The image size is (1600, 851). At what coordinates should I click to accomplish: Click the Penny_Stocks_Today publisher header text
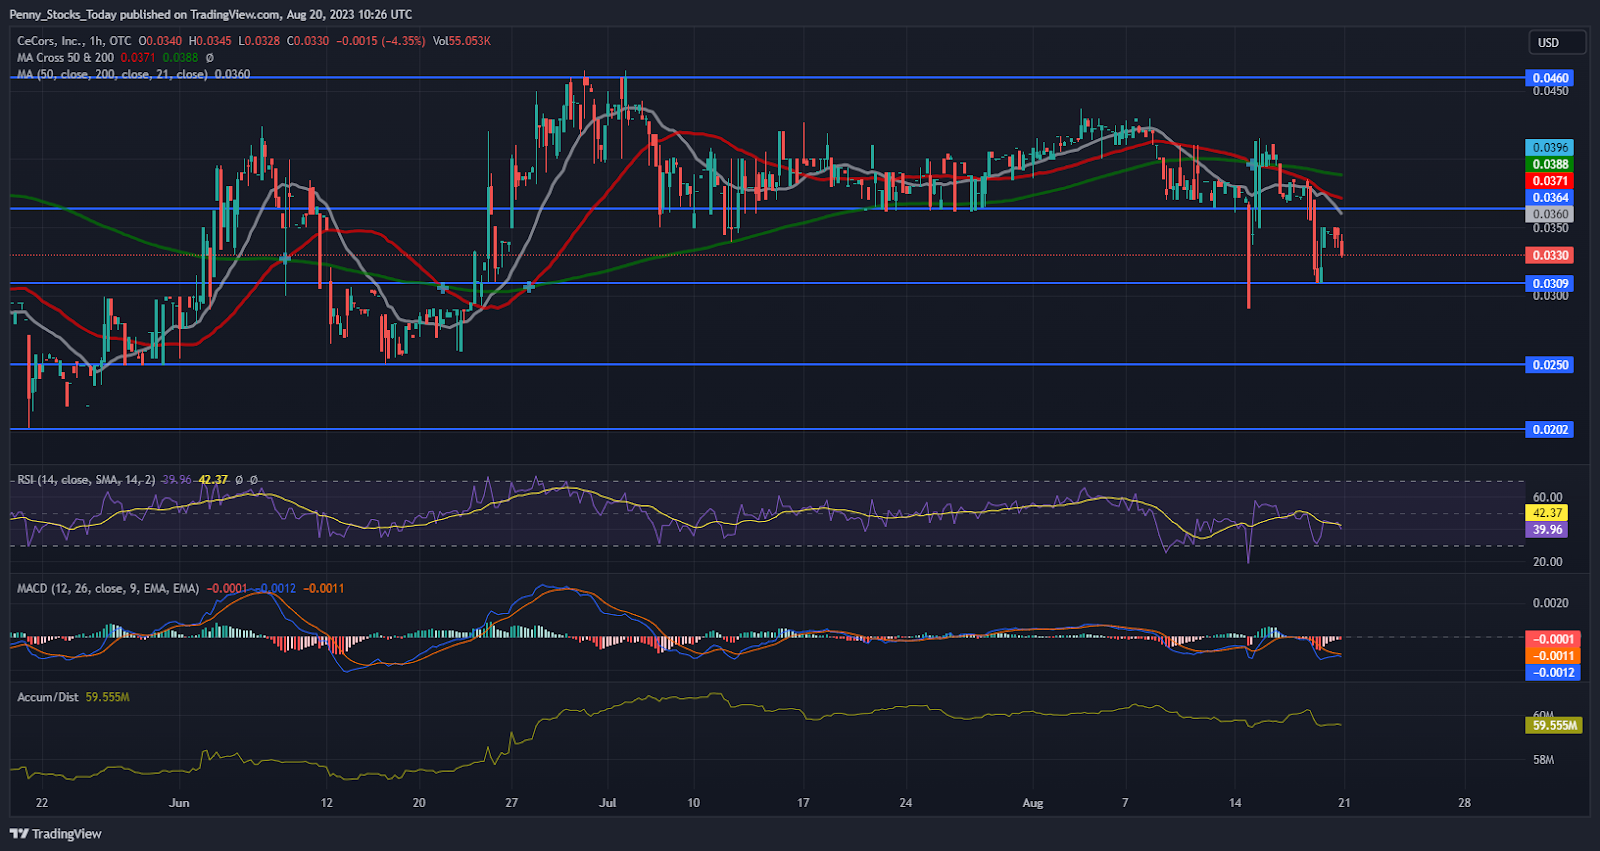tap(210, 14)
